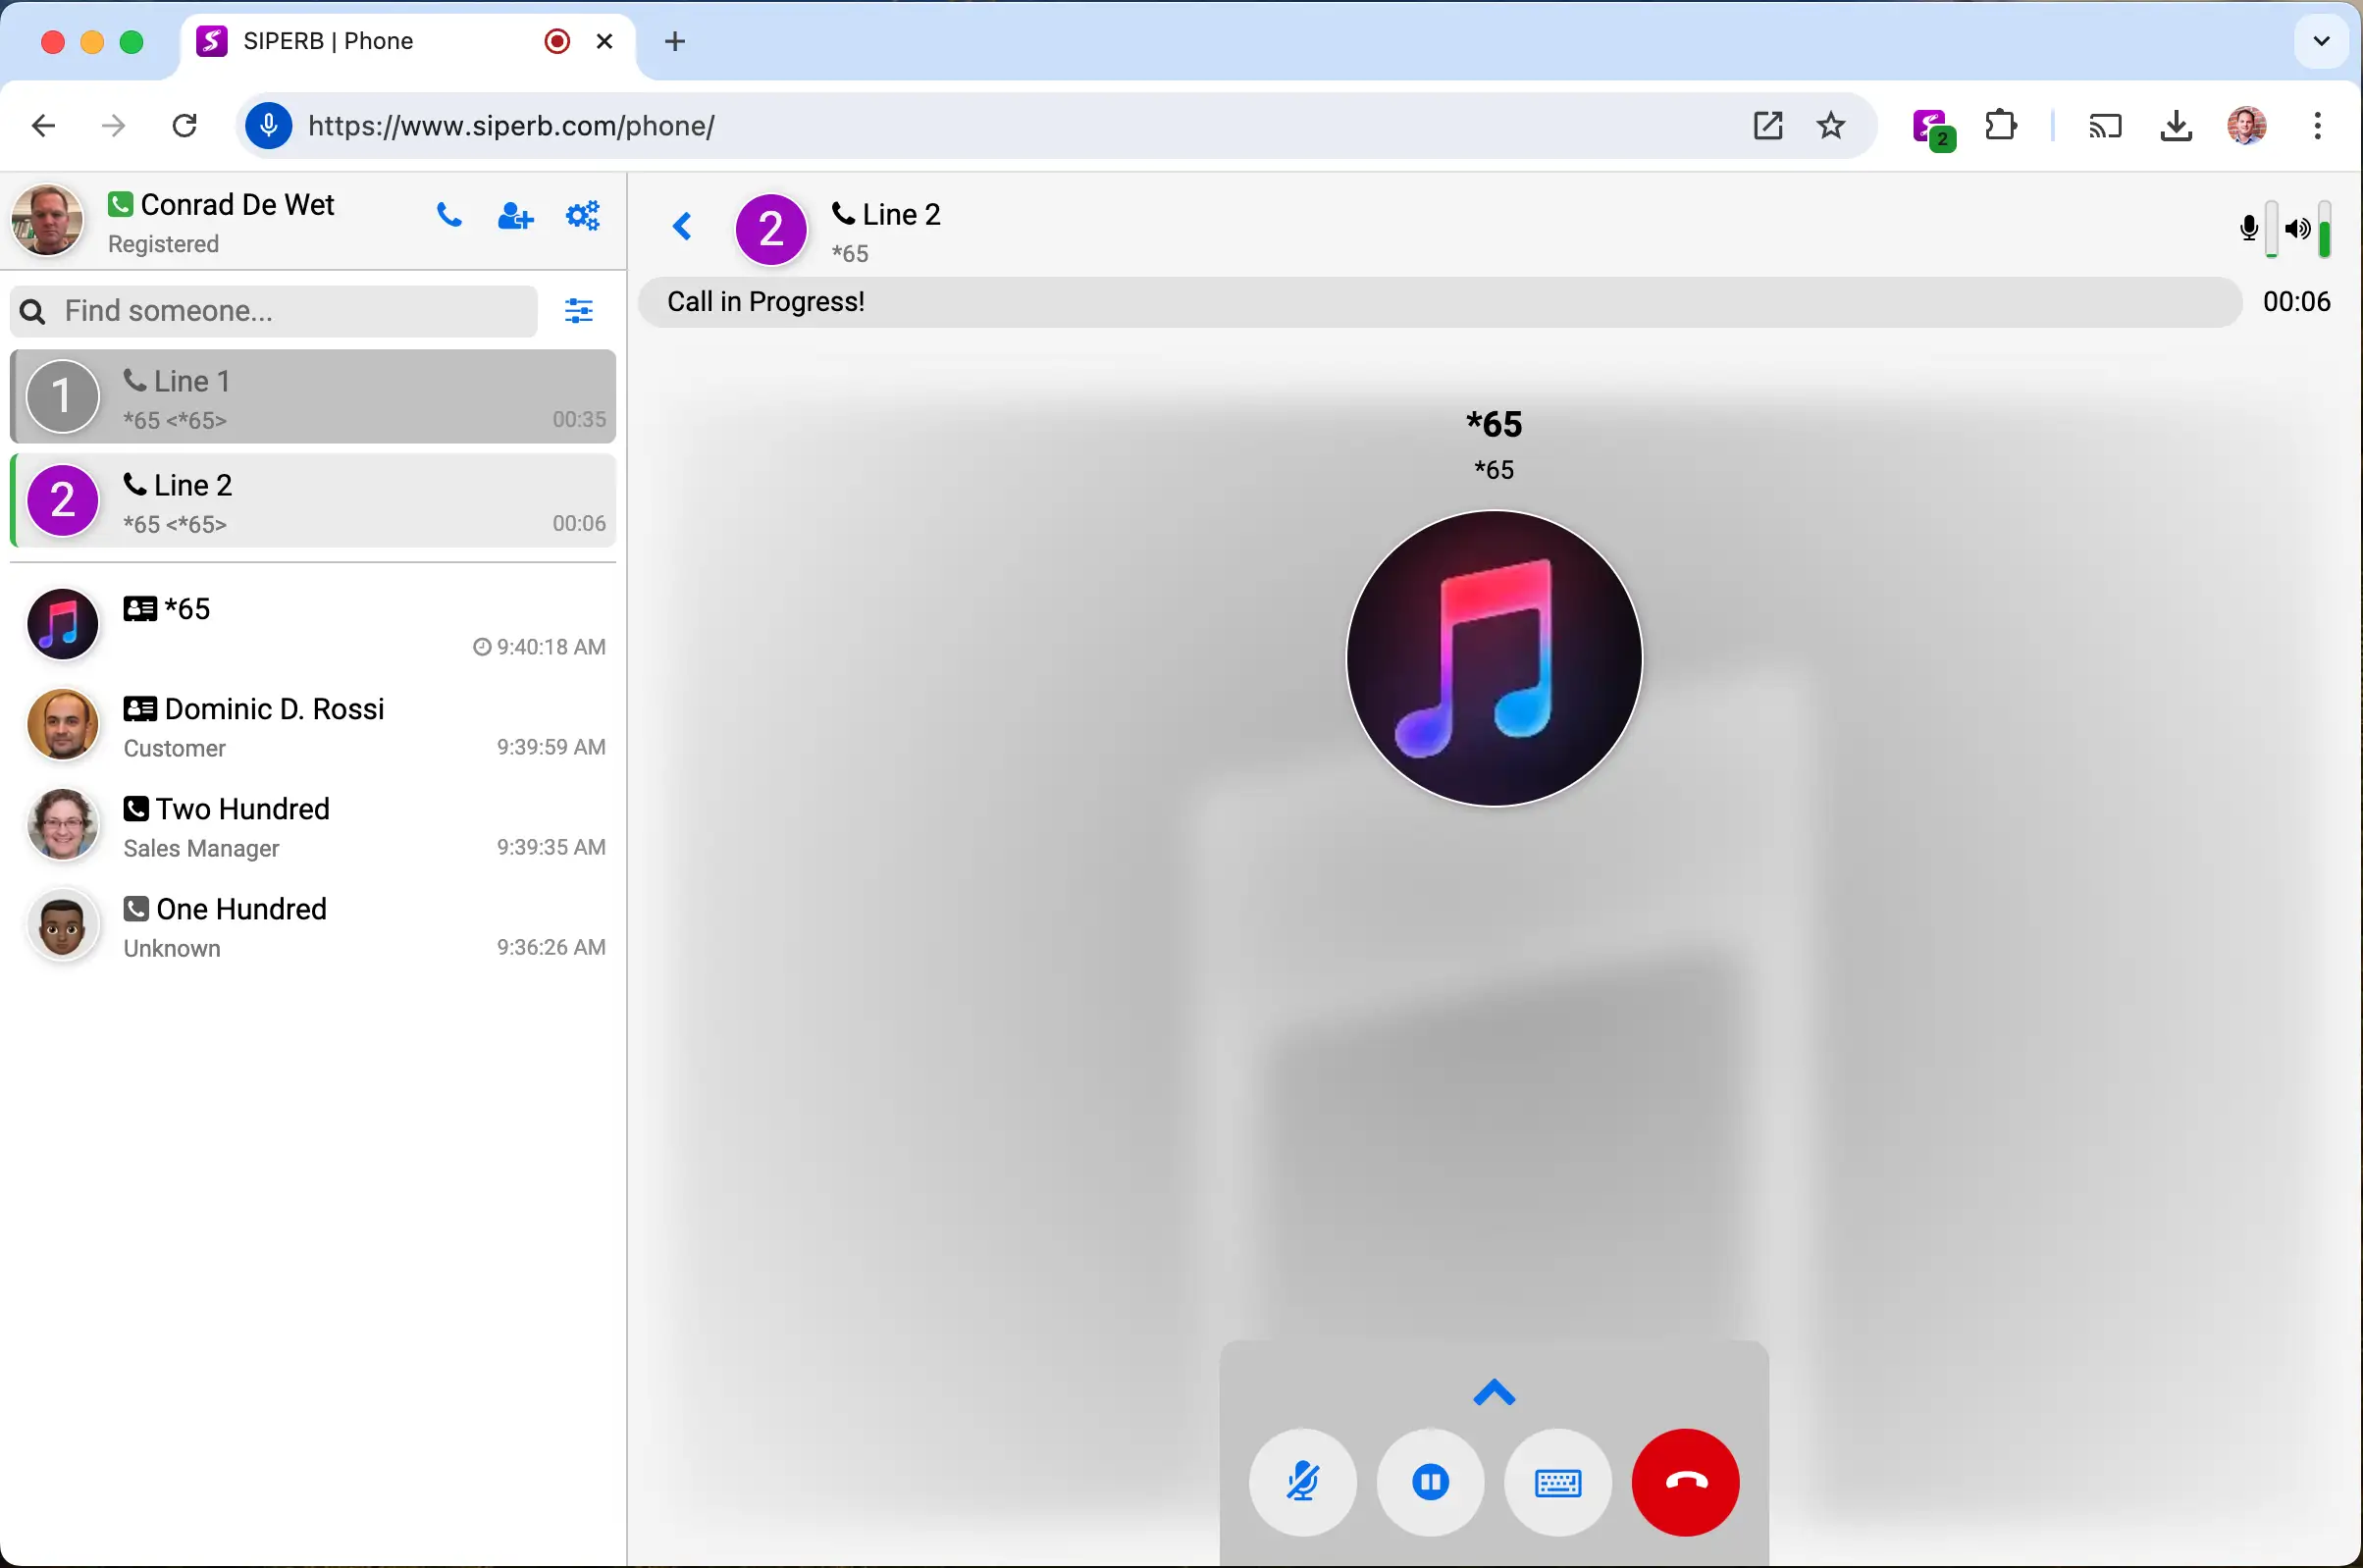Image resolution: width=2363 pixels, height=1568 pixels.
Task: Click the microphone permission icon in address bar
Action: coord(268,126)
